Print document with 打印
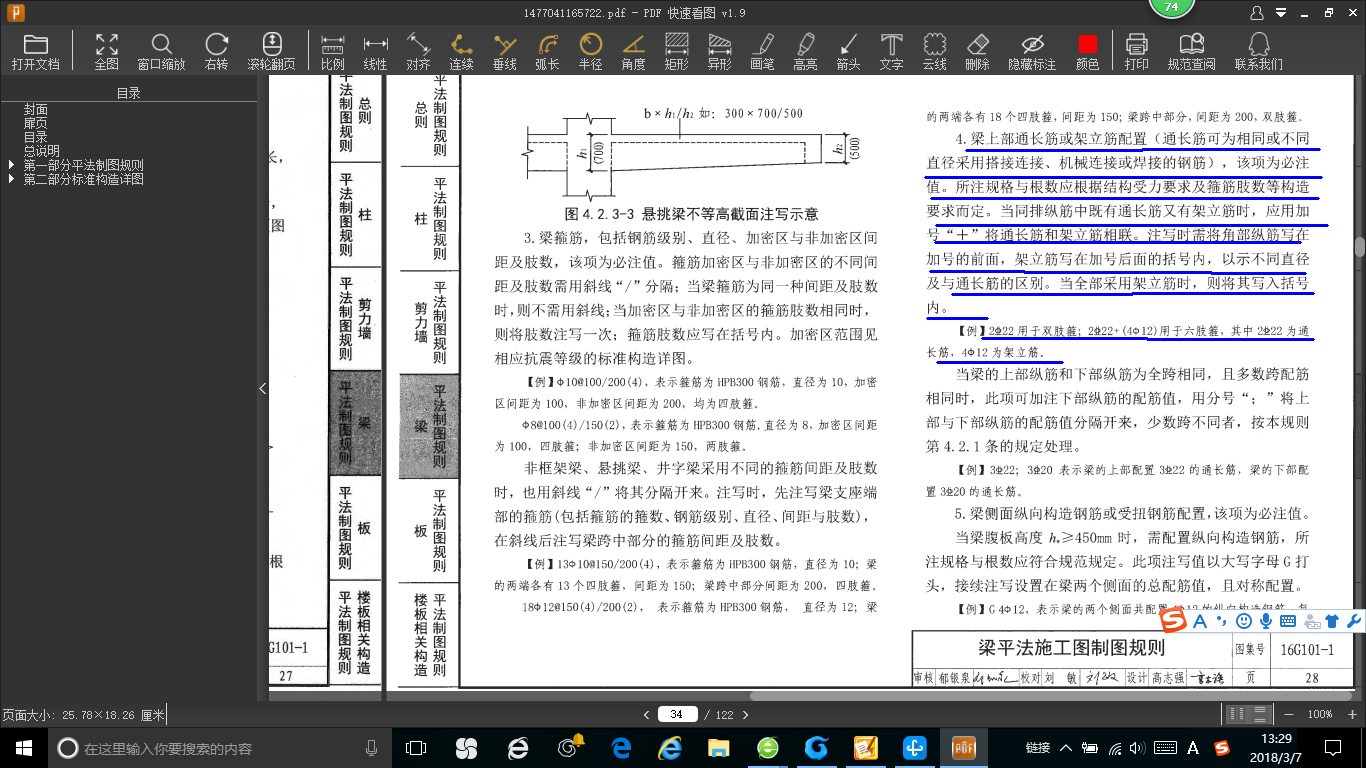The width and height of the screenshot is (1366, 768). pos(1136,51)
